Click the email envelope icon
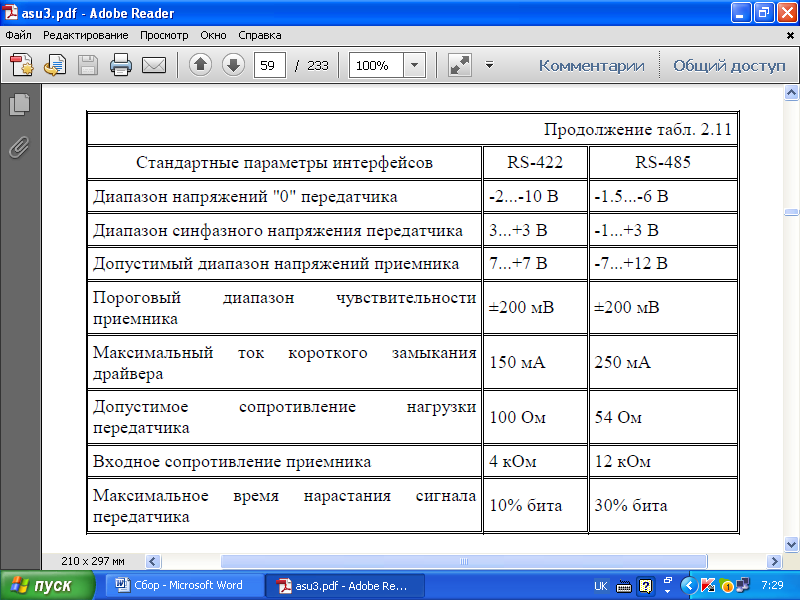 (154, 65)
